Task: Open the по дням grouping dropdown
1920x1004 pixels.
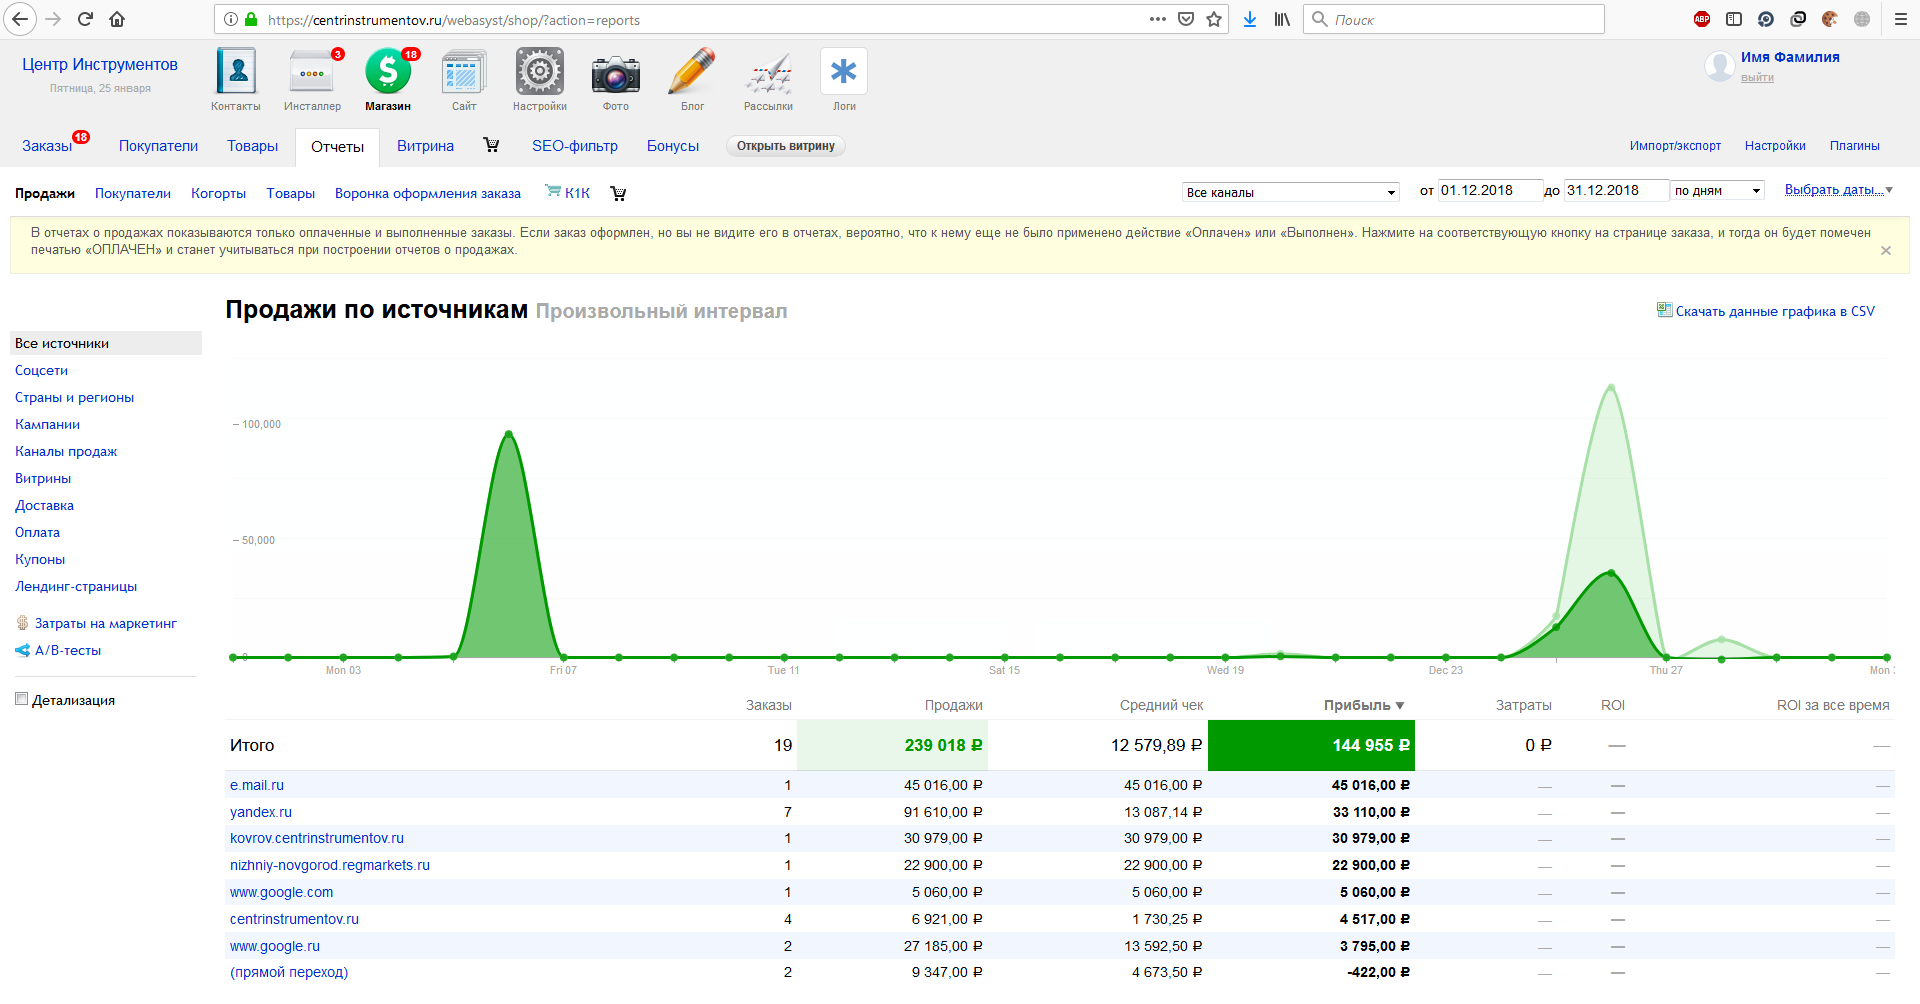Action: (x=1717, y=191)
